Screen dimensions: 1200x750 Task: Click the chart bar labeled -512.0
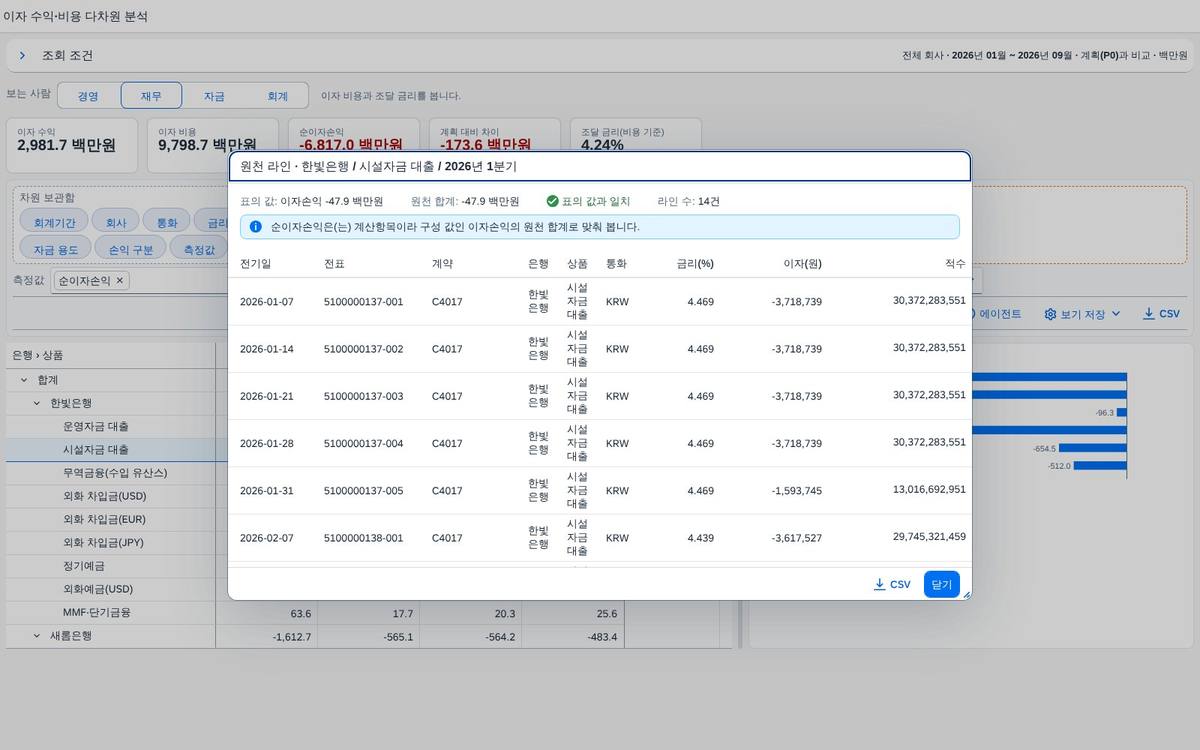tap(1100, 466)
